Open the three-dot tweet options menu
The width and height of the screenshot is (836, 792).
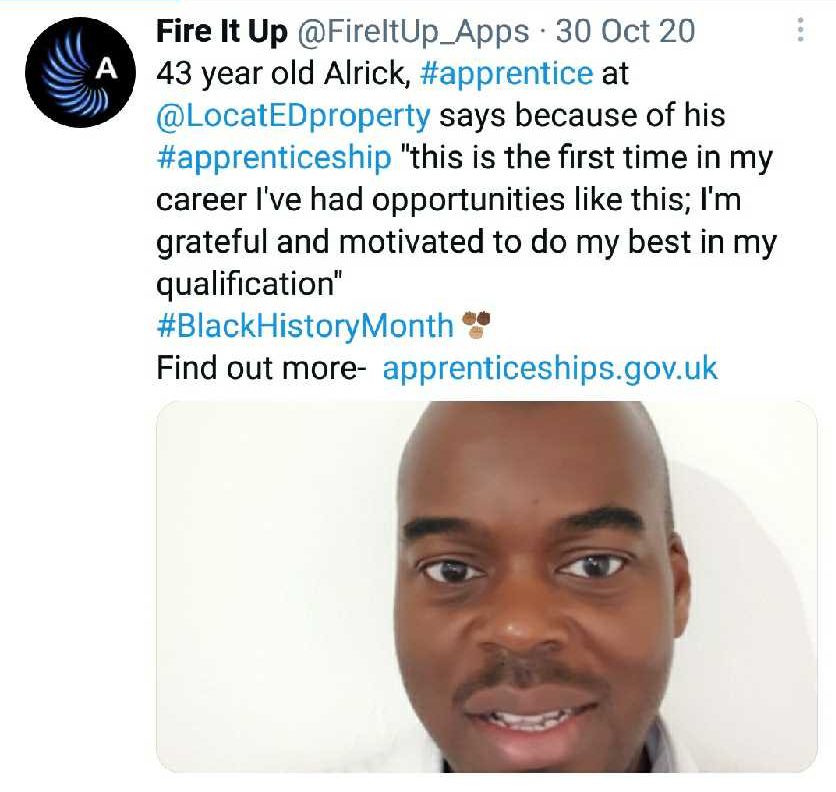[800, 30]
